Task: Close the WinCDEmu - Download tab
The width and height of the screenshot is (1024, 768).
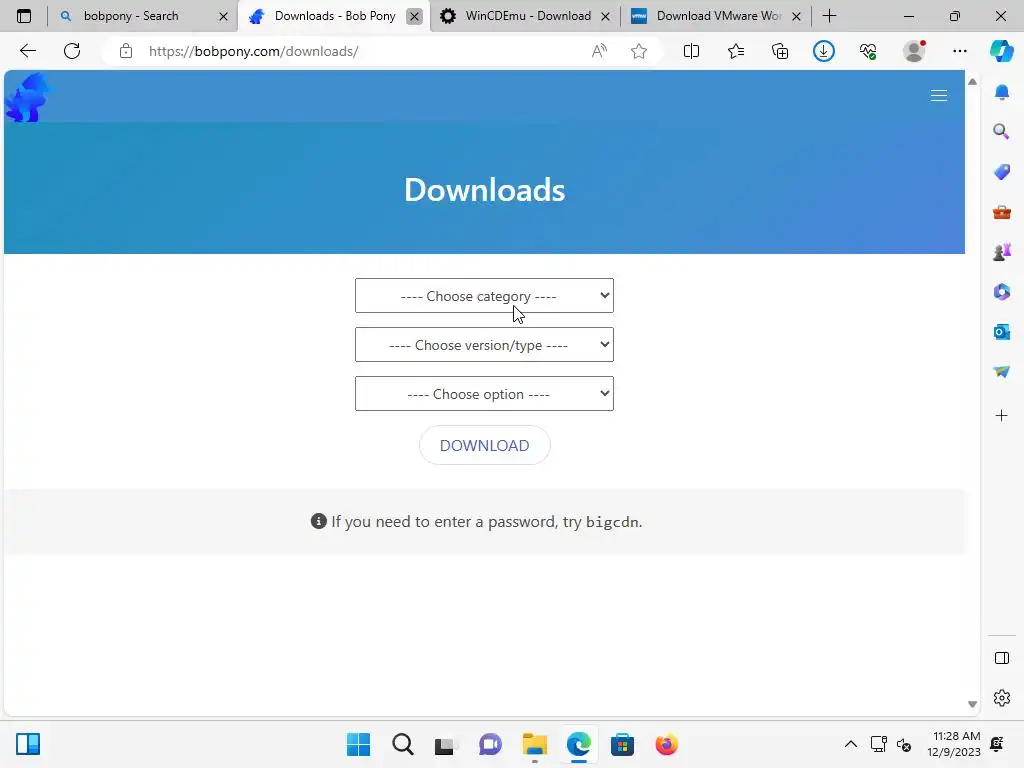Action: tap(605, 16)
